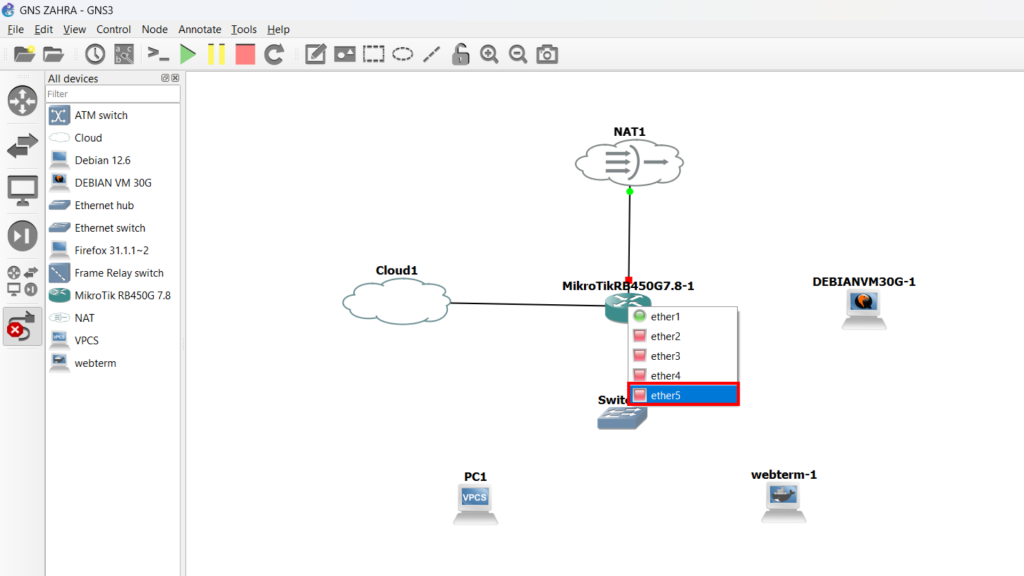Toggle lock or unlock items padlock
This screenshot has height=576, width=1024.
[x=460, y=54]
